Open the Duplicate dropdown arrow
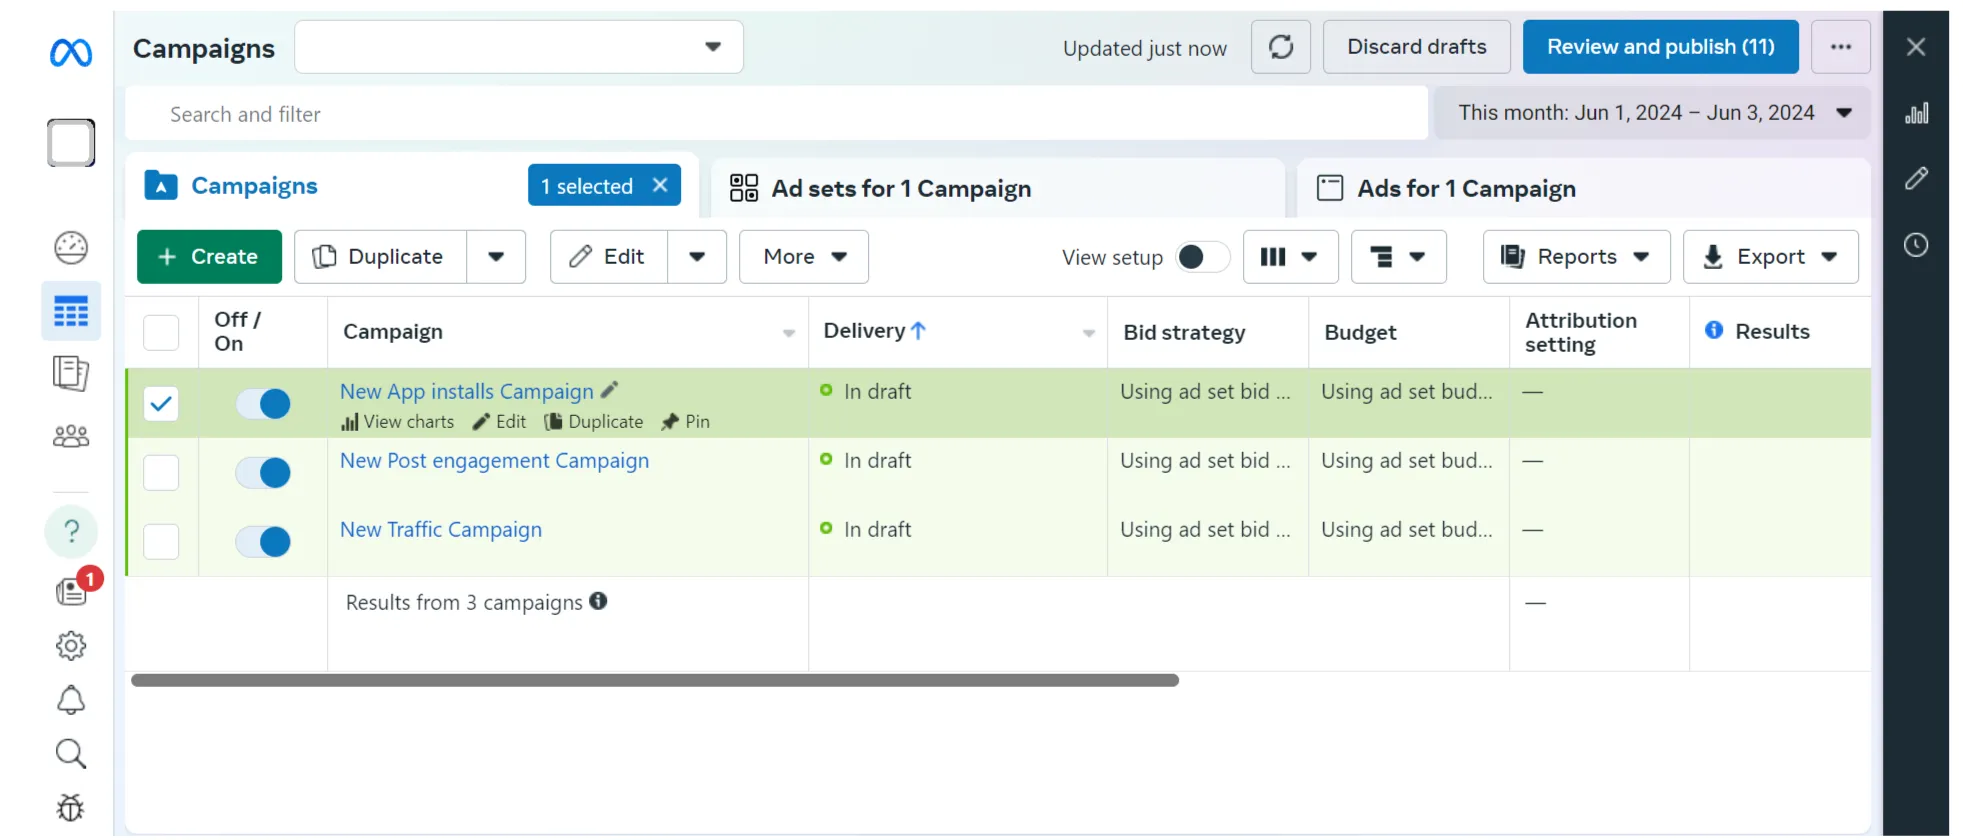This screenshot has width=1963, height=840. pyautogui.click(x=496, y=257)
